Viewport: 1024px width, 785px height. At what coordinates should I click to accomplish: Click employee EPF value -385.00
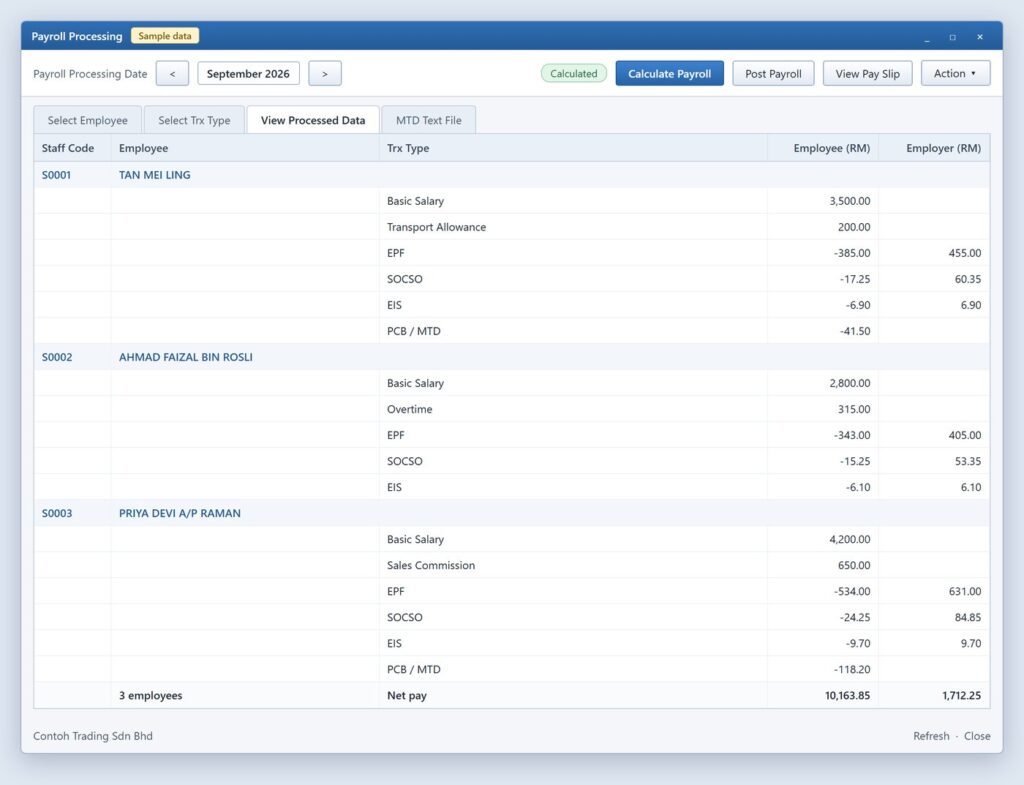point(852,253)
